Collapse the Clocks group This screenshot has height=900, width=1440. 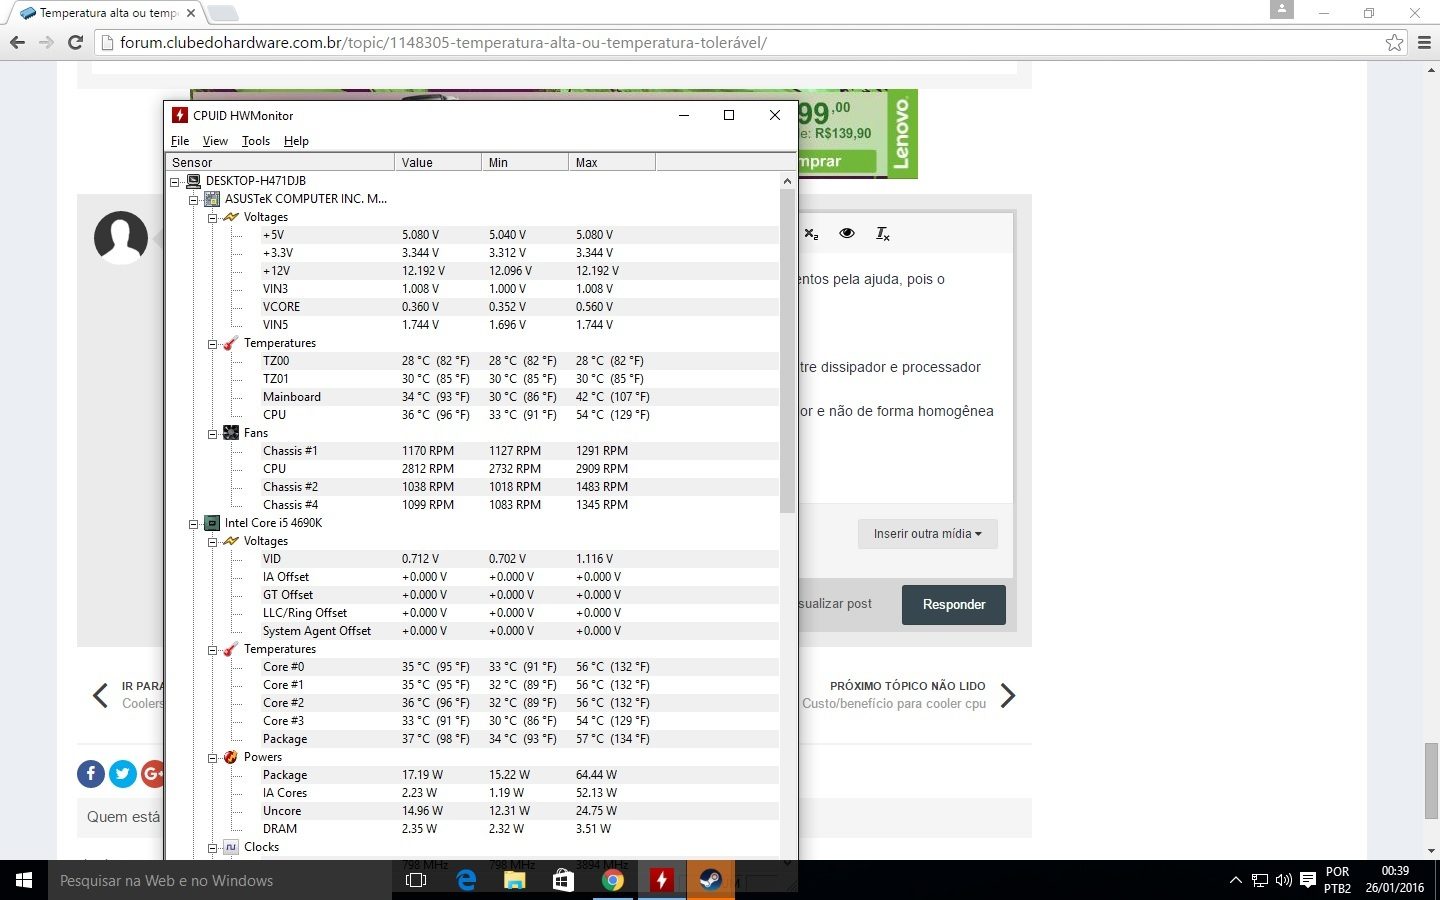[213, 848]
